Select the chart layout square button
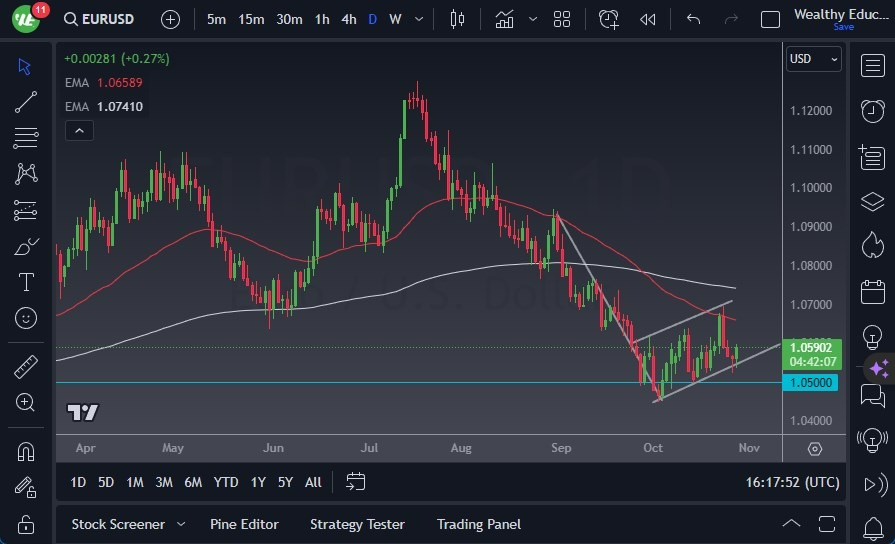This screenshot has width=895, height=544. tap(770, 19)
